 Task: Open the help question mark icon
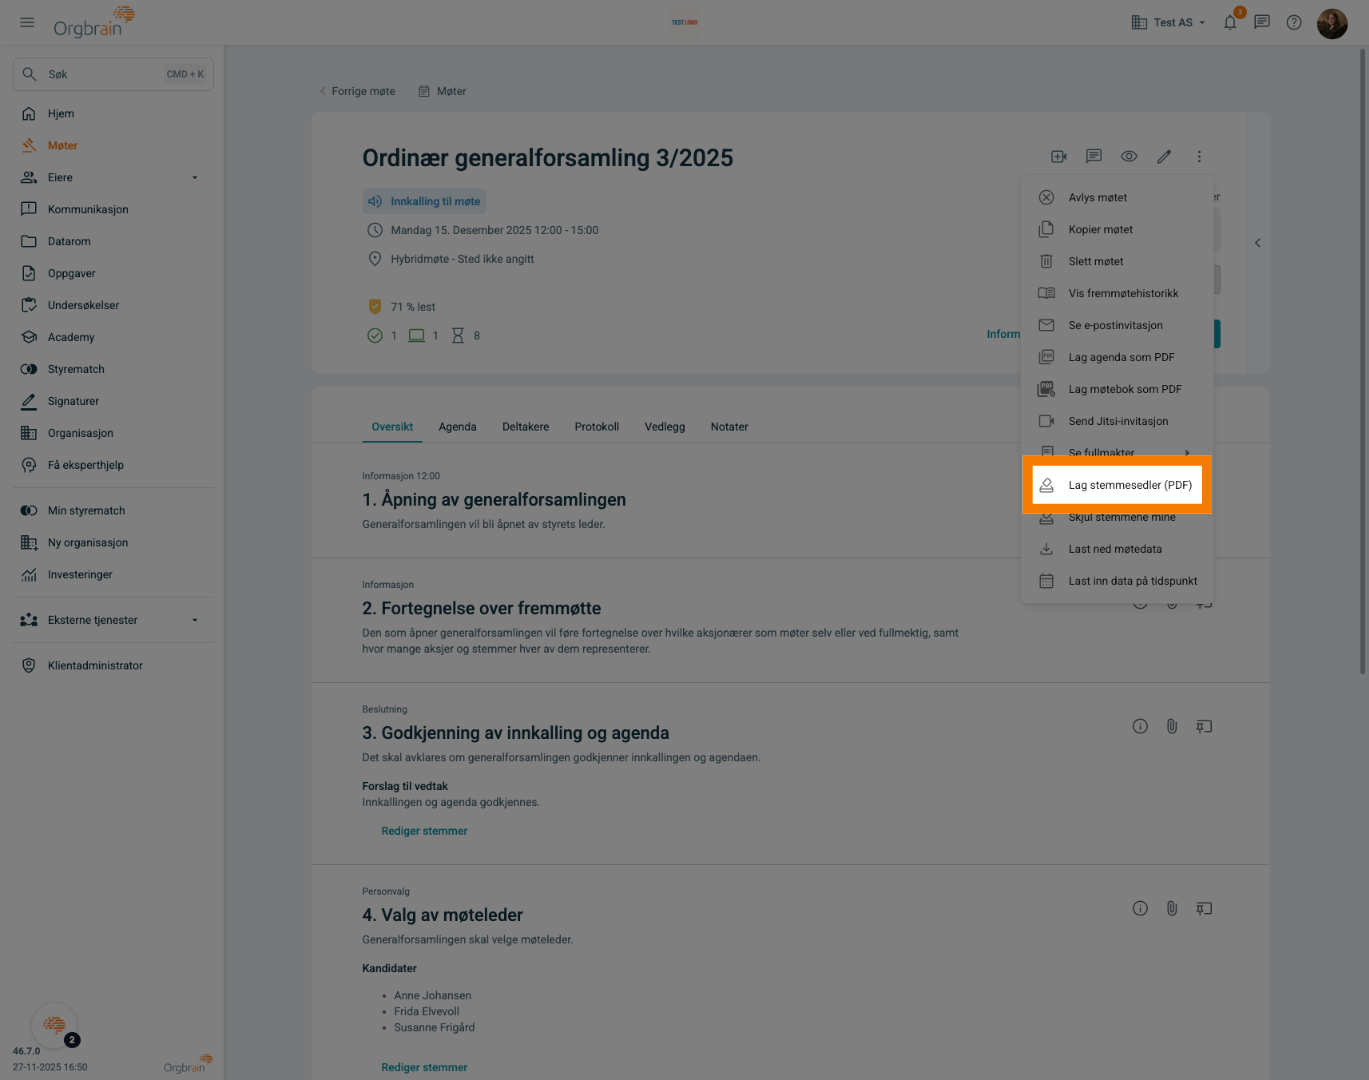(1294, 22)
